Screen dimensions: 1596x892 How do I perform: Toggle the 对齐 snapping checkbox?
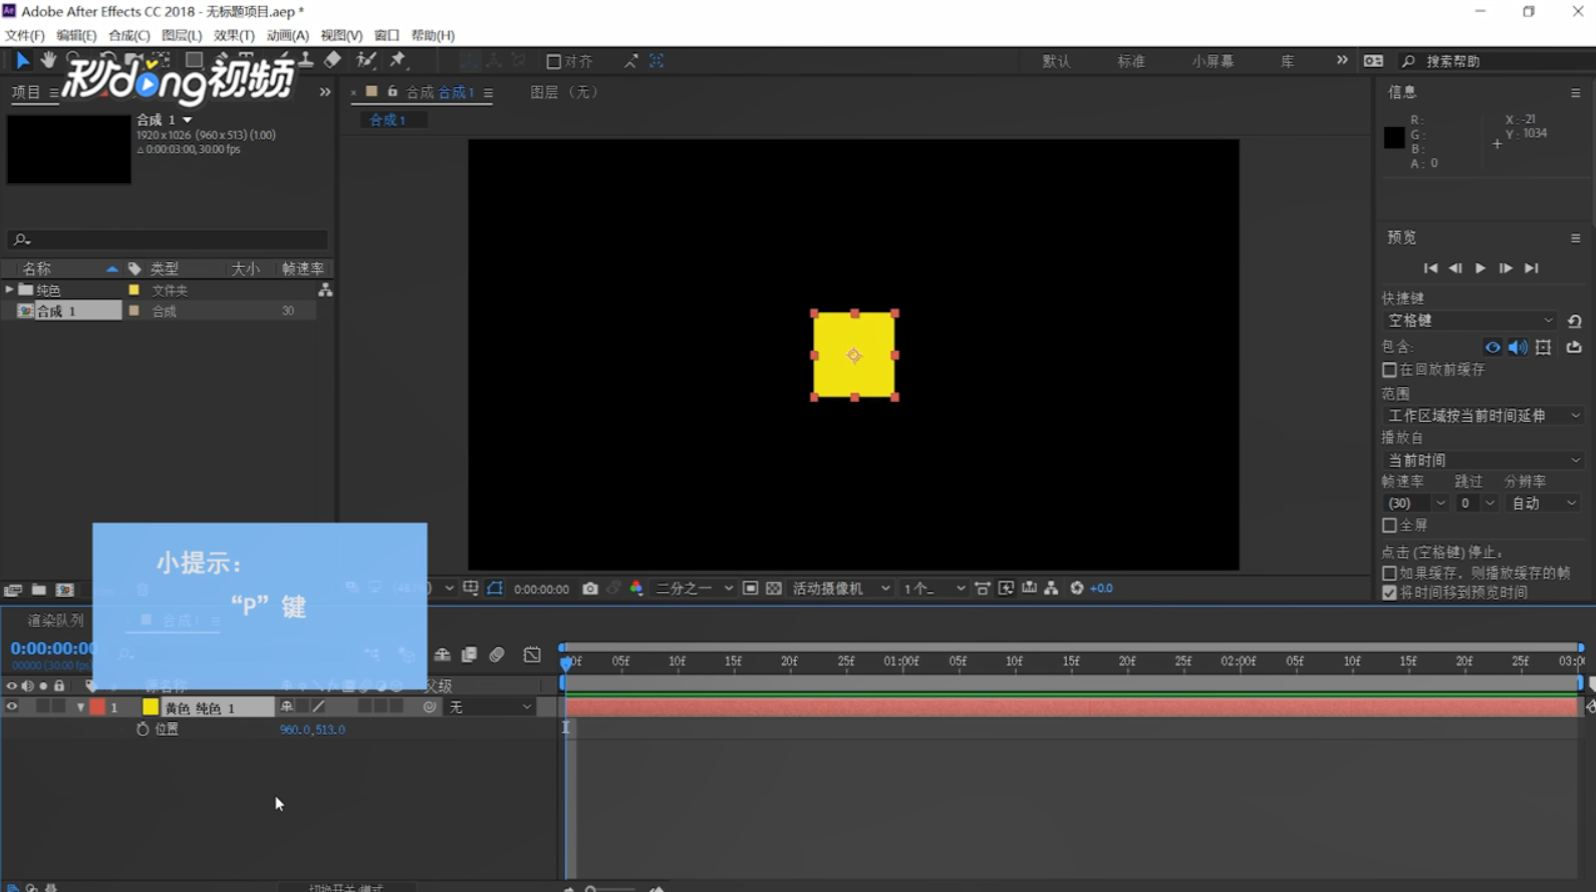pyautogui.click(x=553, y=61)
